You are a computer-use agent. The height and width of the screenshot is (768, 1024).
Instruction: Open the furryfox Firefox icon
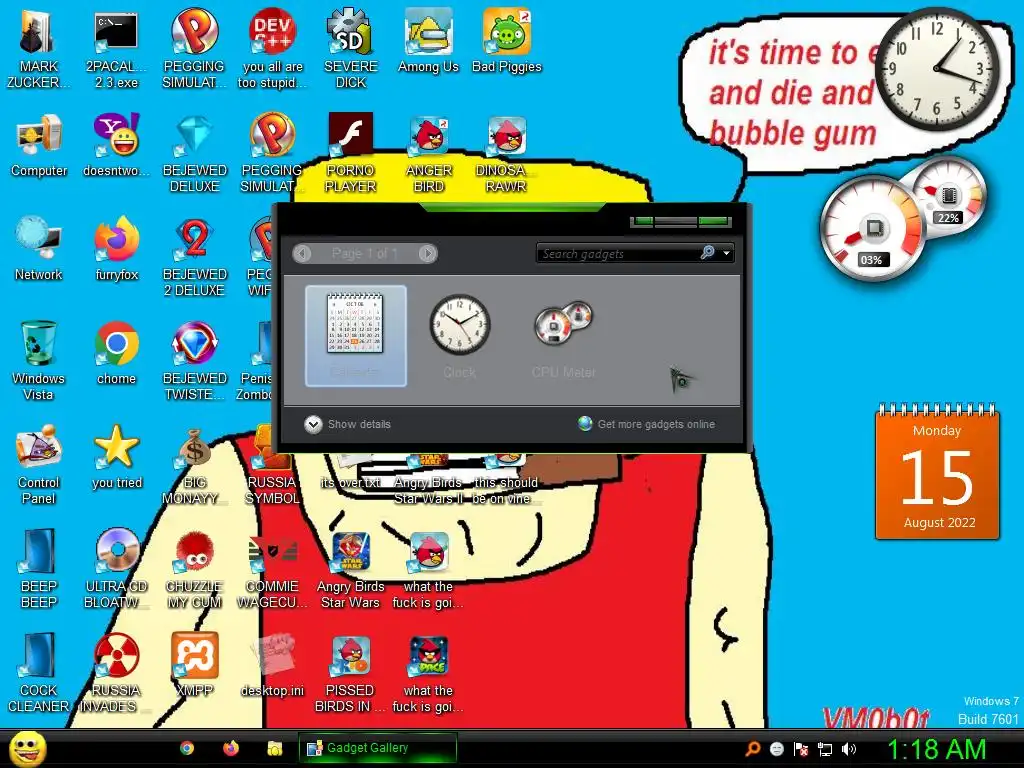[x=116, y=248]
